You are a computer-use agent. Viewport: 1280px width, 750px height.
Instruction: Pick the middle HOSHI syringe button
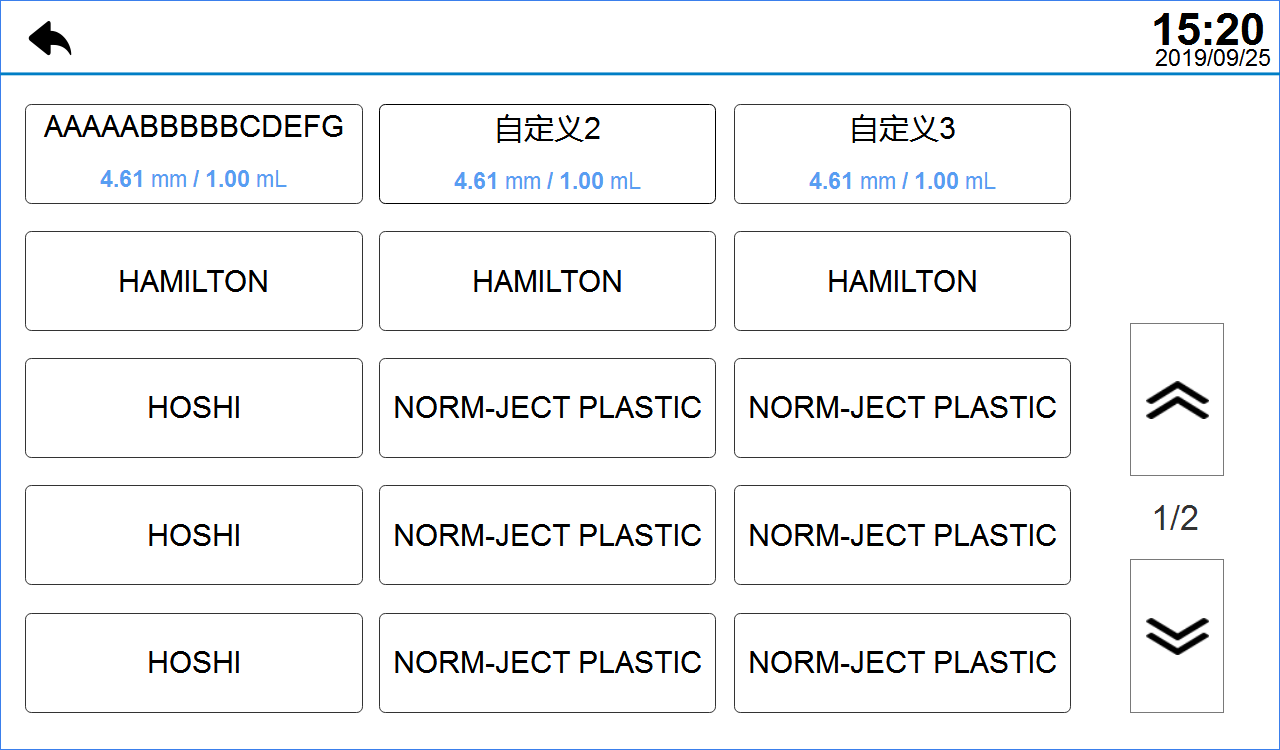click(194, 535)
